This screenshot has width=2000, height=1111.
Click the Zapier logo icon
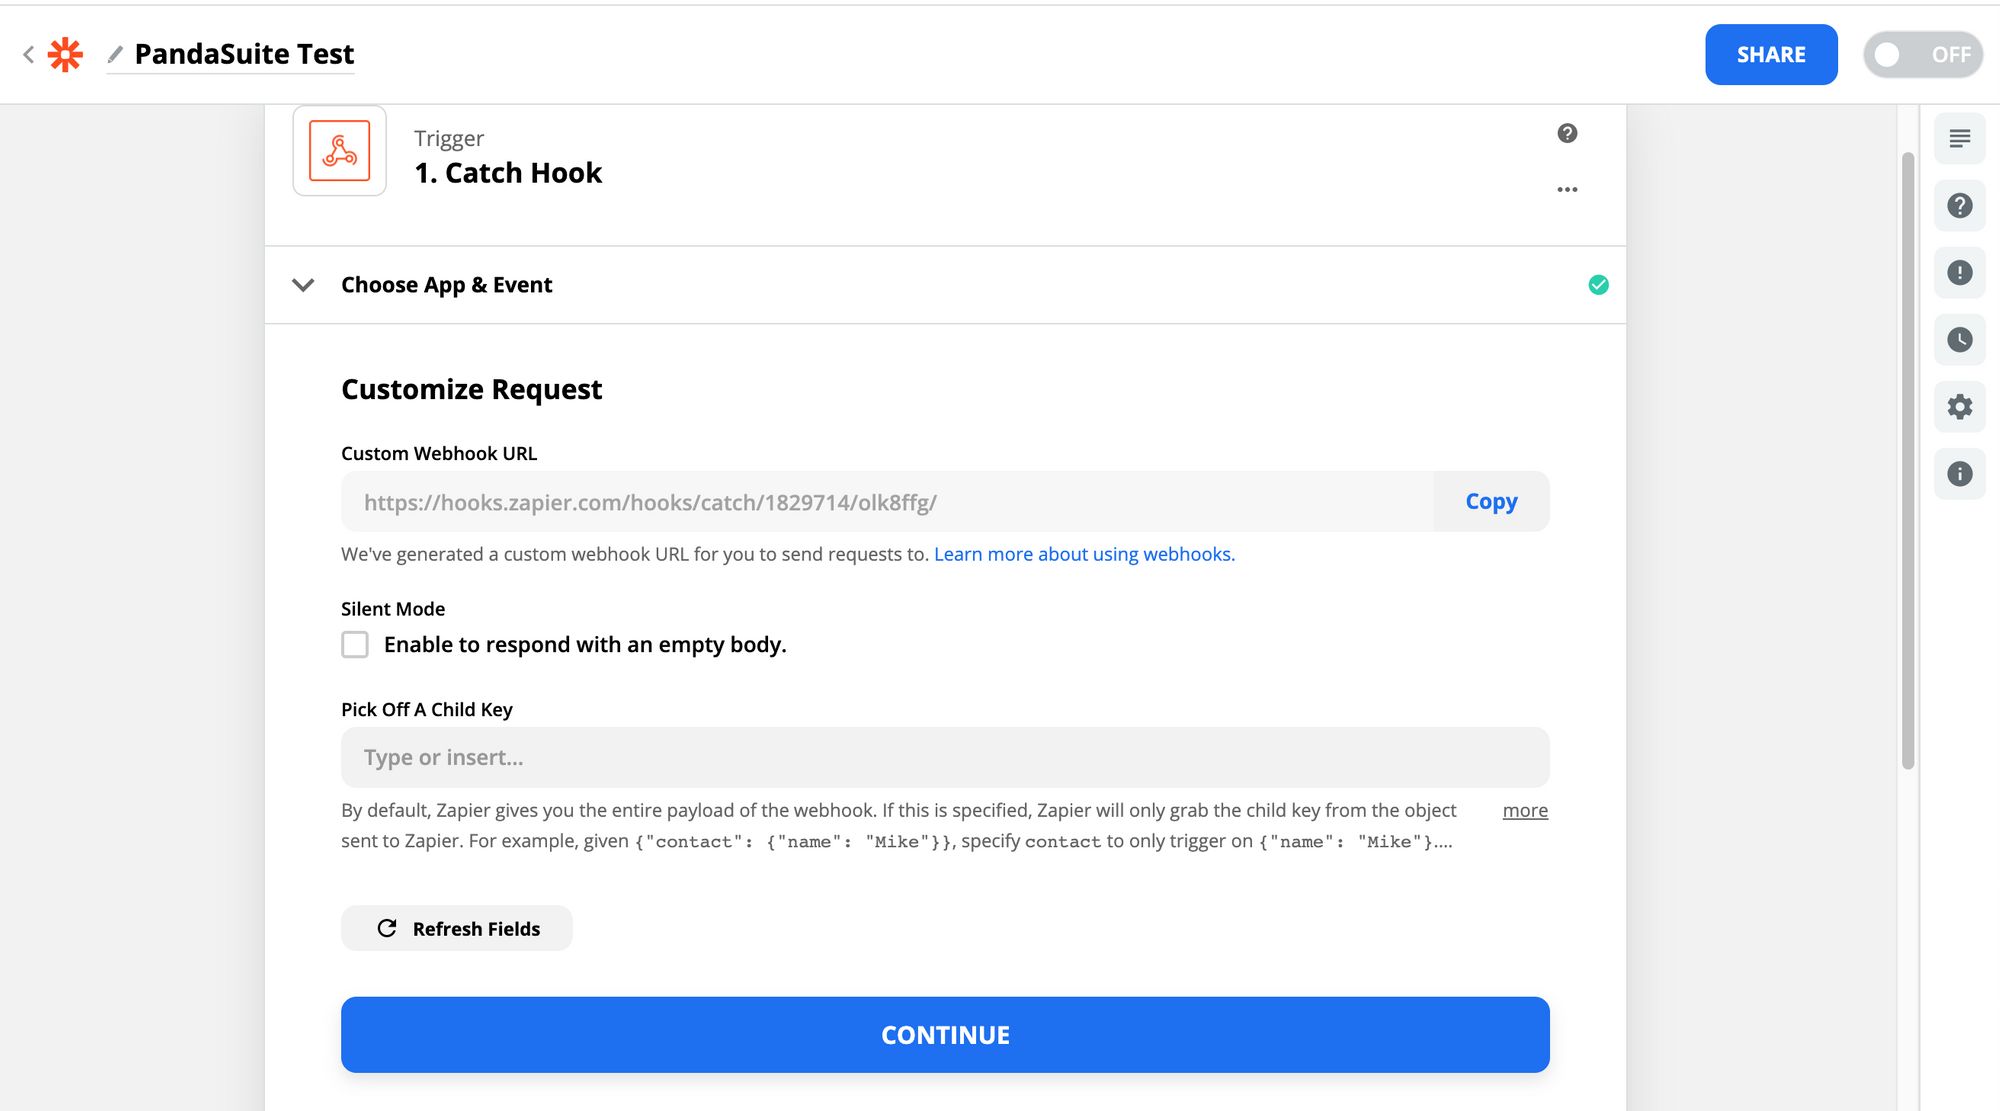(64, 54)
